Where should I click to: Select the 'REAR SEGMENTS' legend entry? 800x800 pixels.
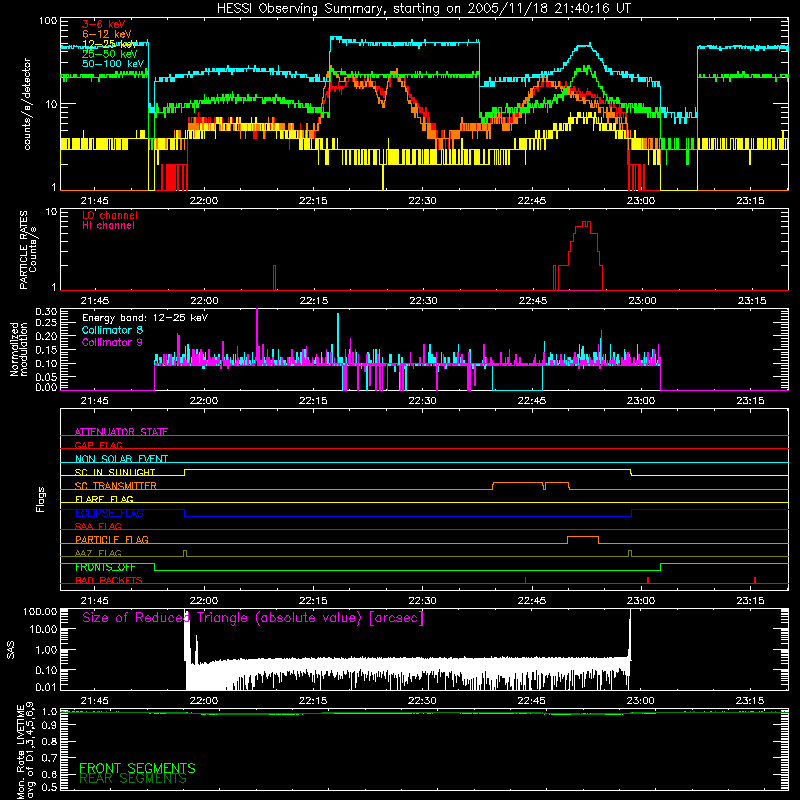click(x=133, y=779)
